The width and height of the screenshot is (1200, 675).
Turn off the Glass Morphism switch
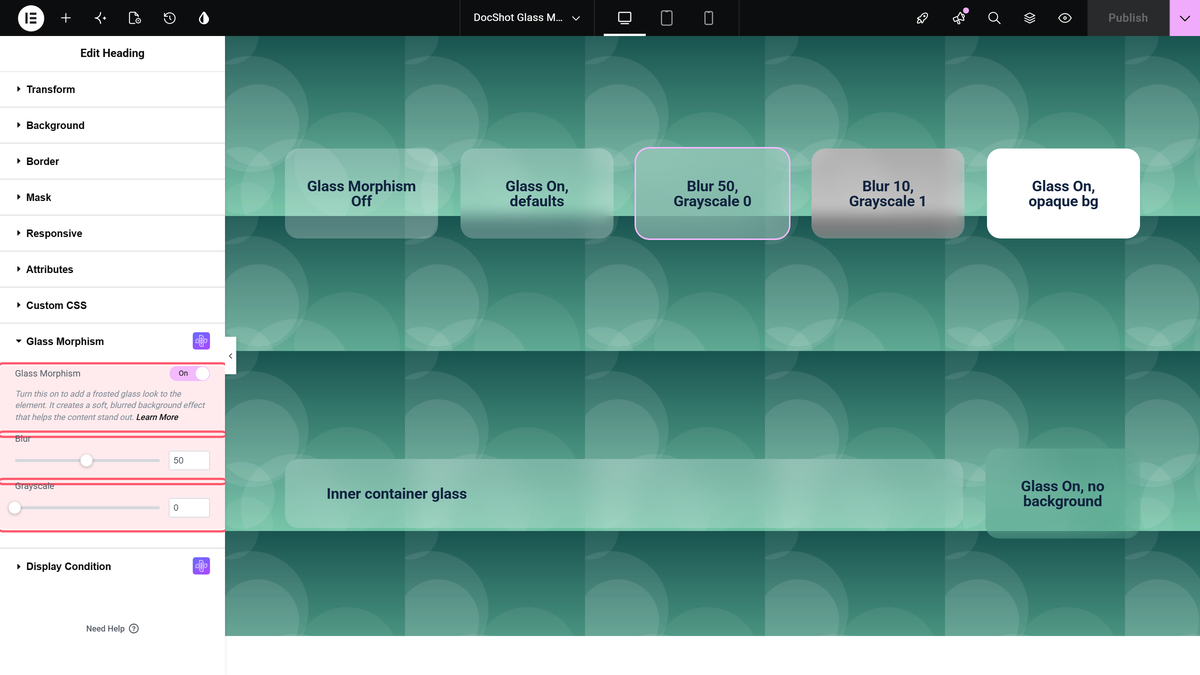pos(190,373)
